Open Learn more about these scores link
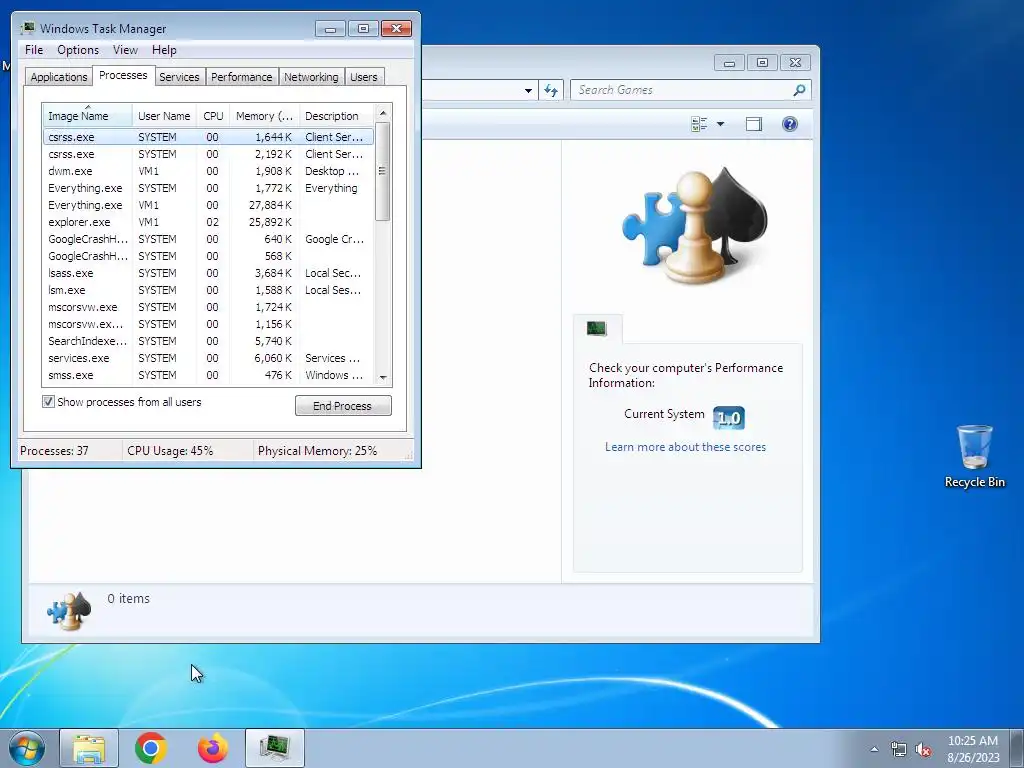 pyautogui.click(x=685, y=447)
